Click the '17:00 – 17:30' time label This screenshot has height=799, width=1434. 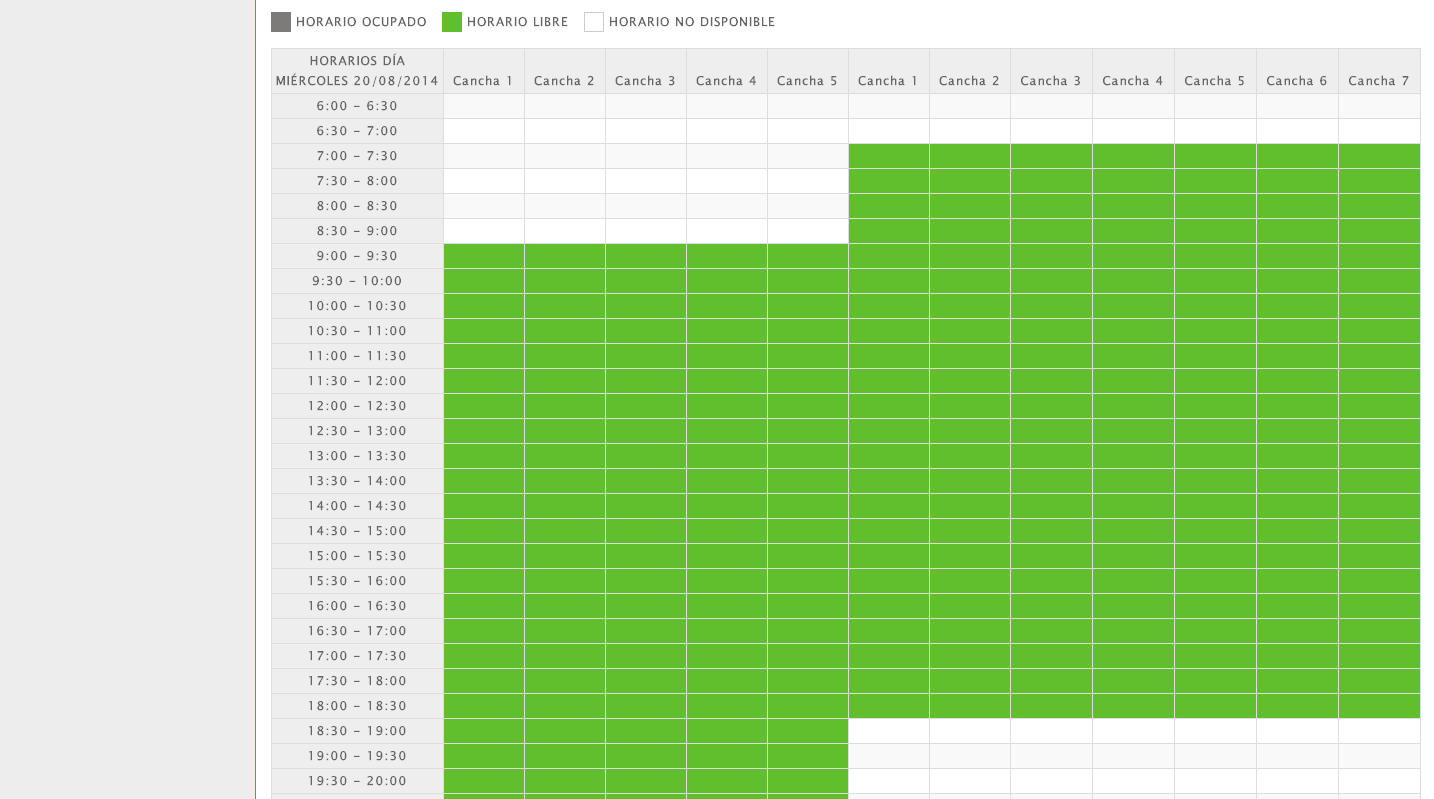[357, 656]
